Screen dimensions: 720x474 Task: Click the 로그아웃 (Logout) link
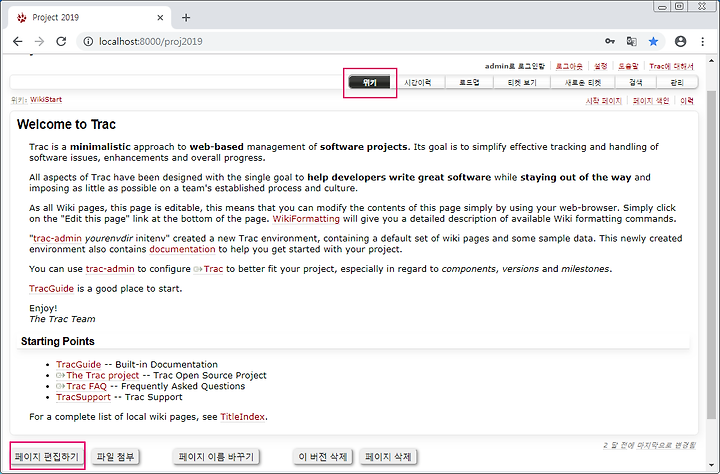[x=569, y=66]
